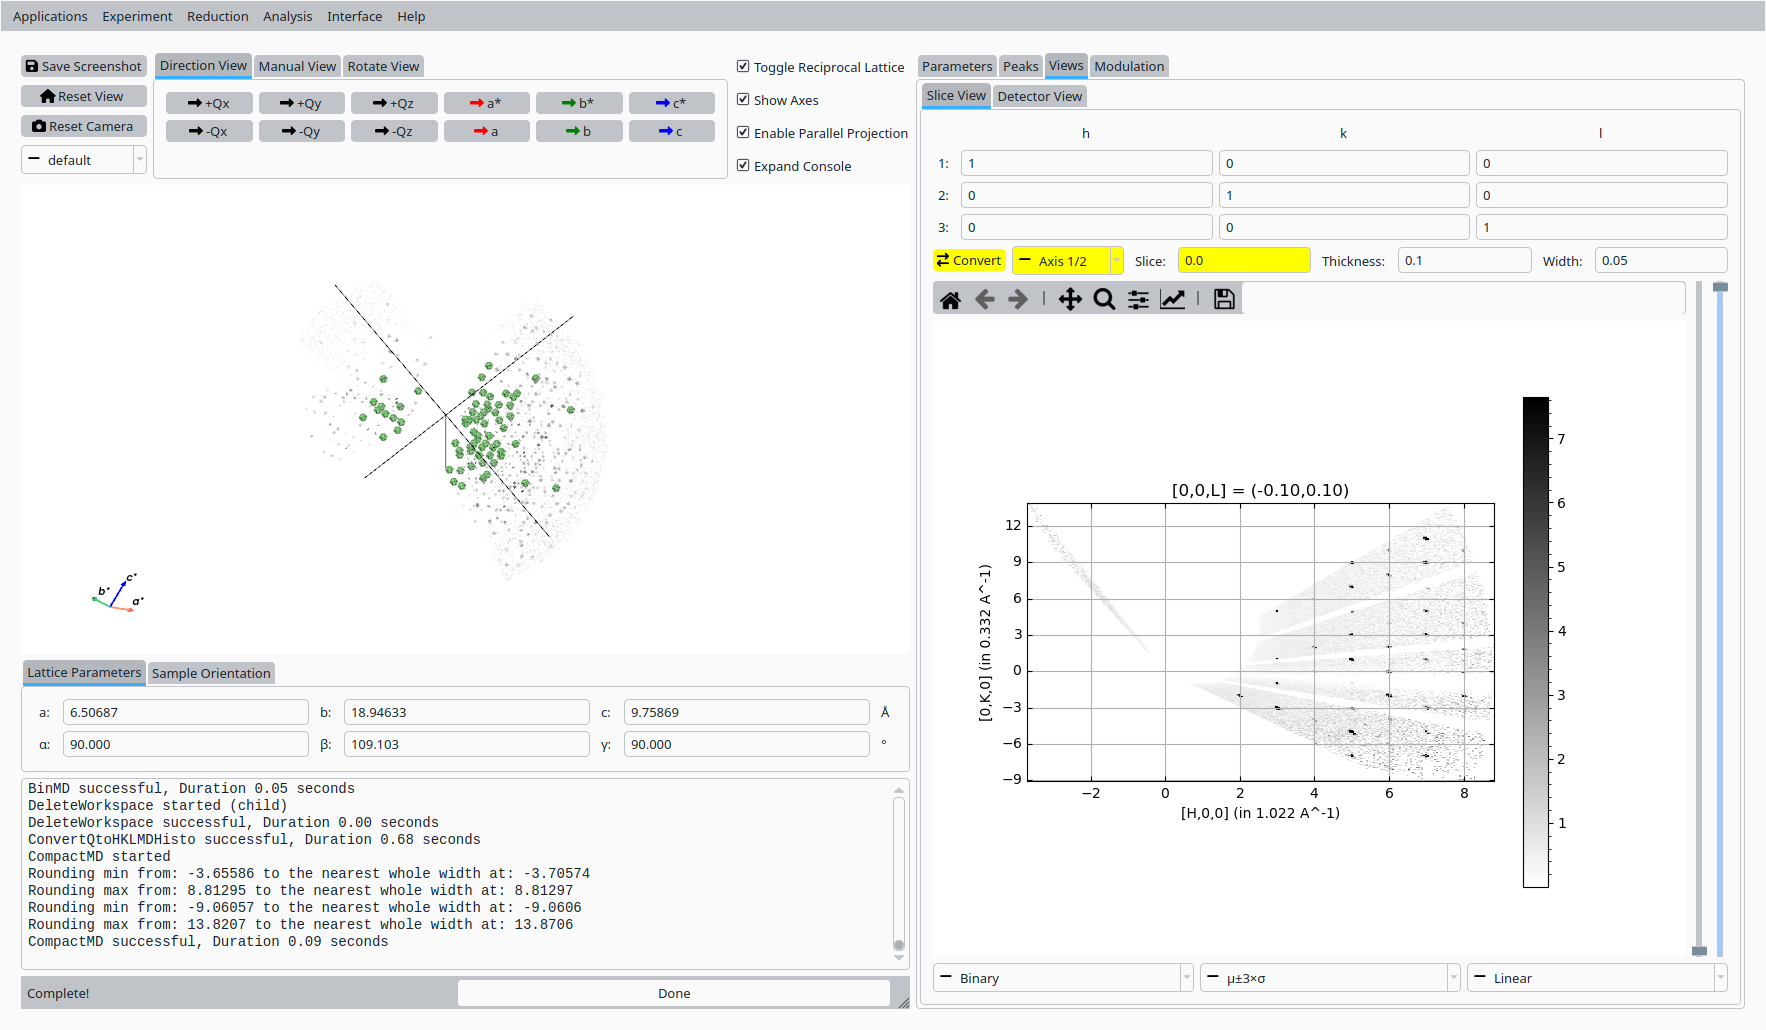Image resolution: width=1766 pixels, height=1030 pixels.
Task: Save the figure with floppy disk icon
Action: pos(1224,300)
